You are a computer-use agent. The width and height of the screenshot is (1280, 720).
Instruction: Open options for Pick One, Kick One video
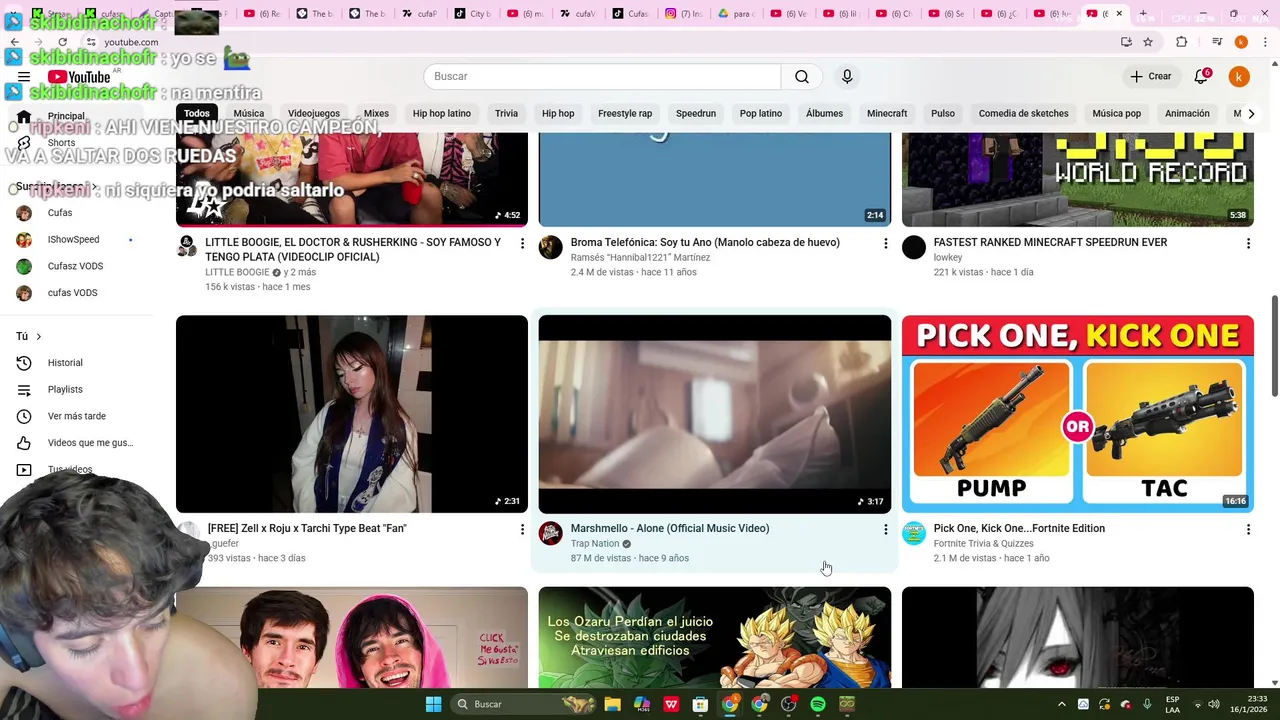coord(1248,529)
